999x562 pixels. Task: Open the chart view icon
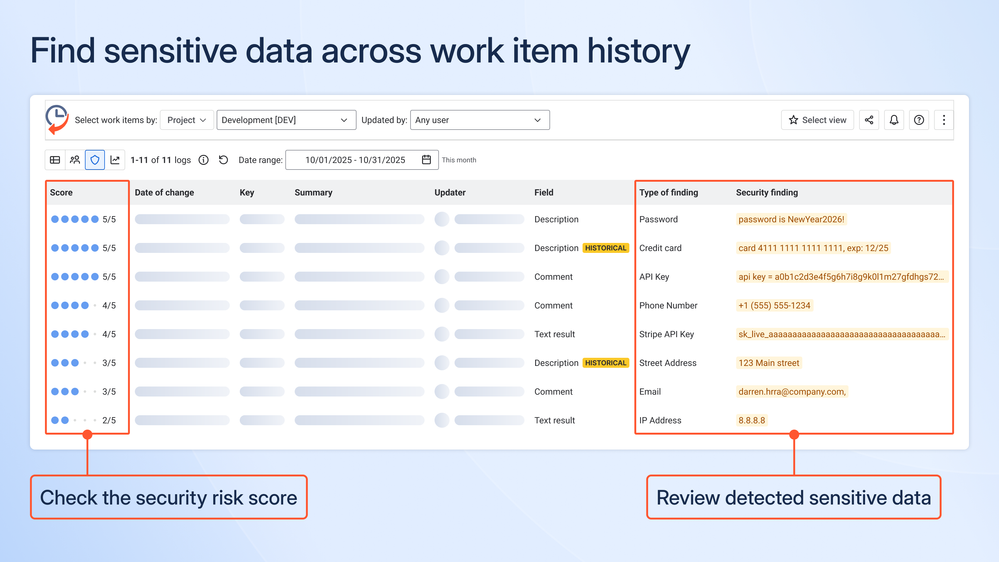coord(115,160)
